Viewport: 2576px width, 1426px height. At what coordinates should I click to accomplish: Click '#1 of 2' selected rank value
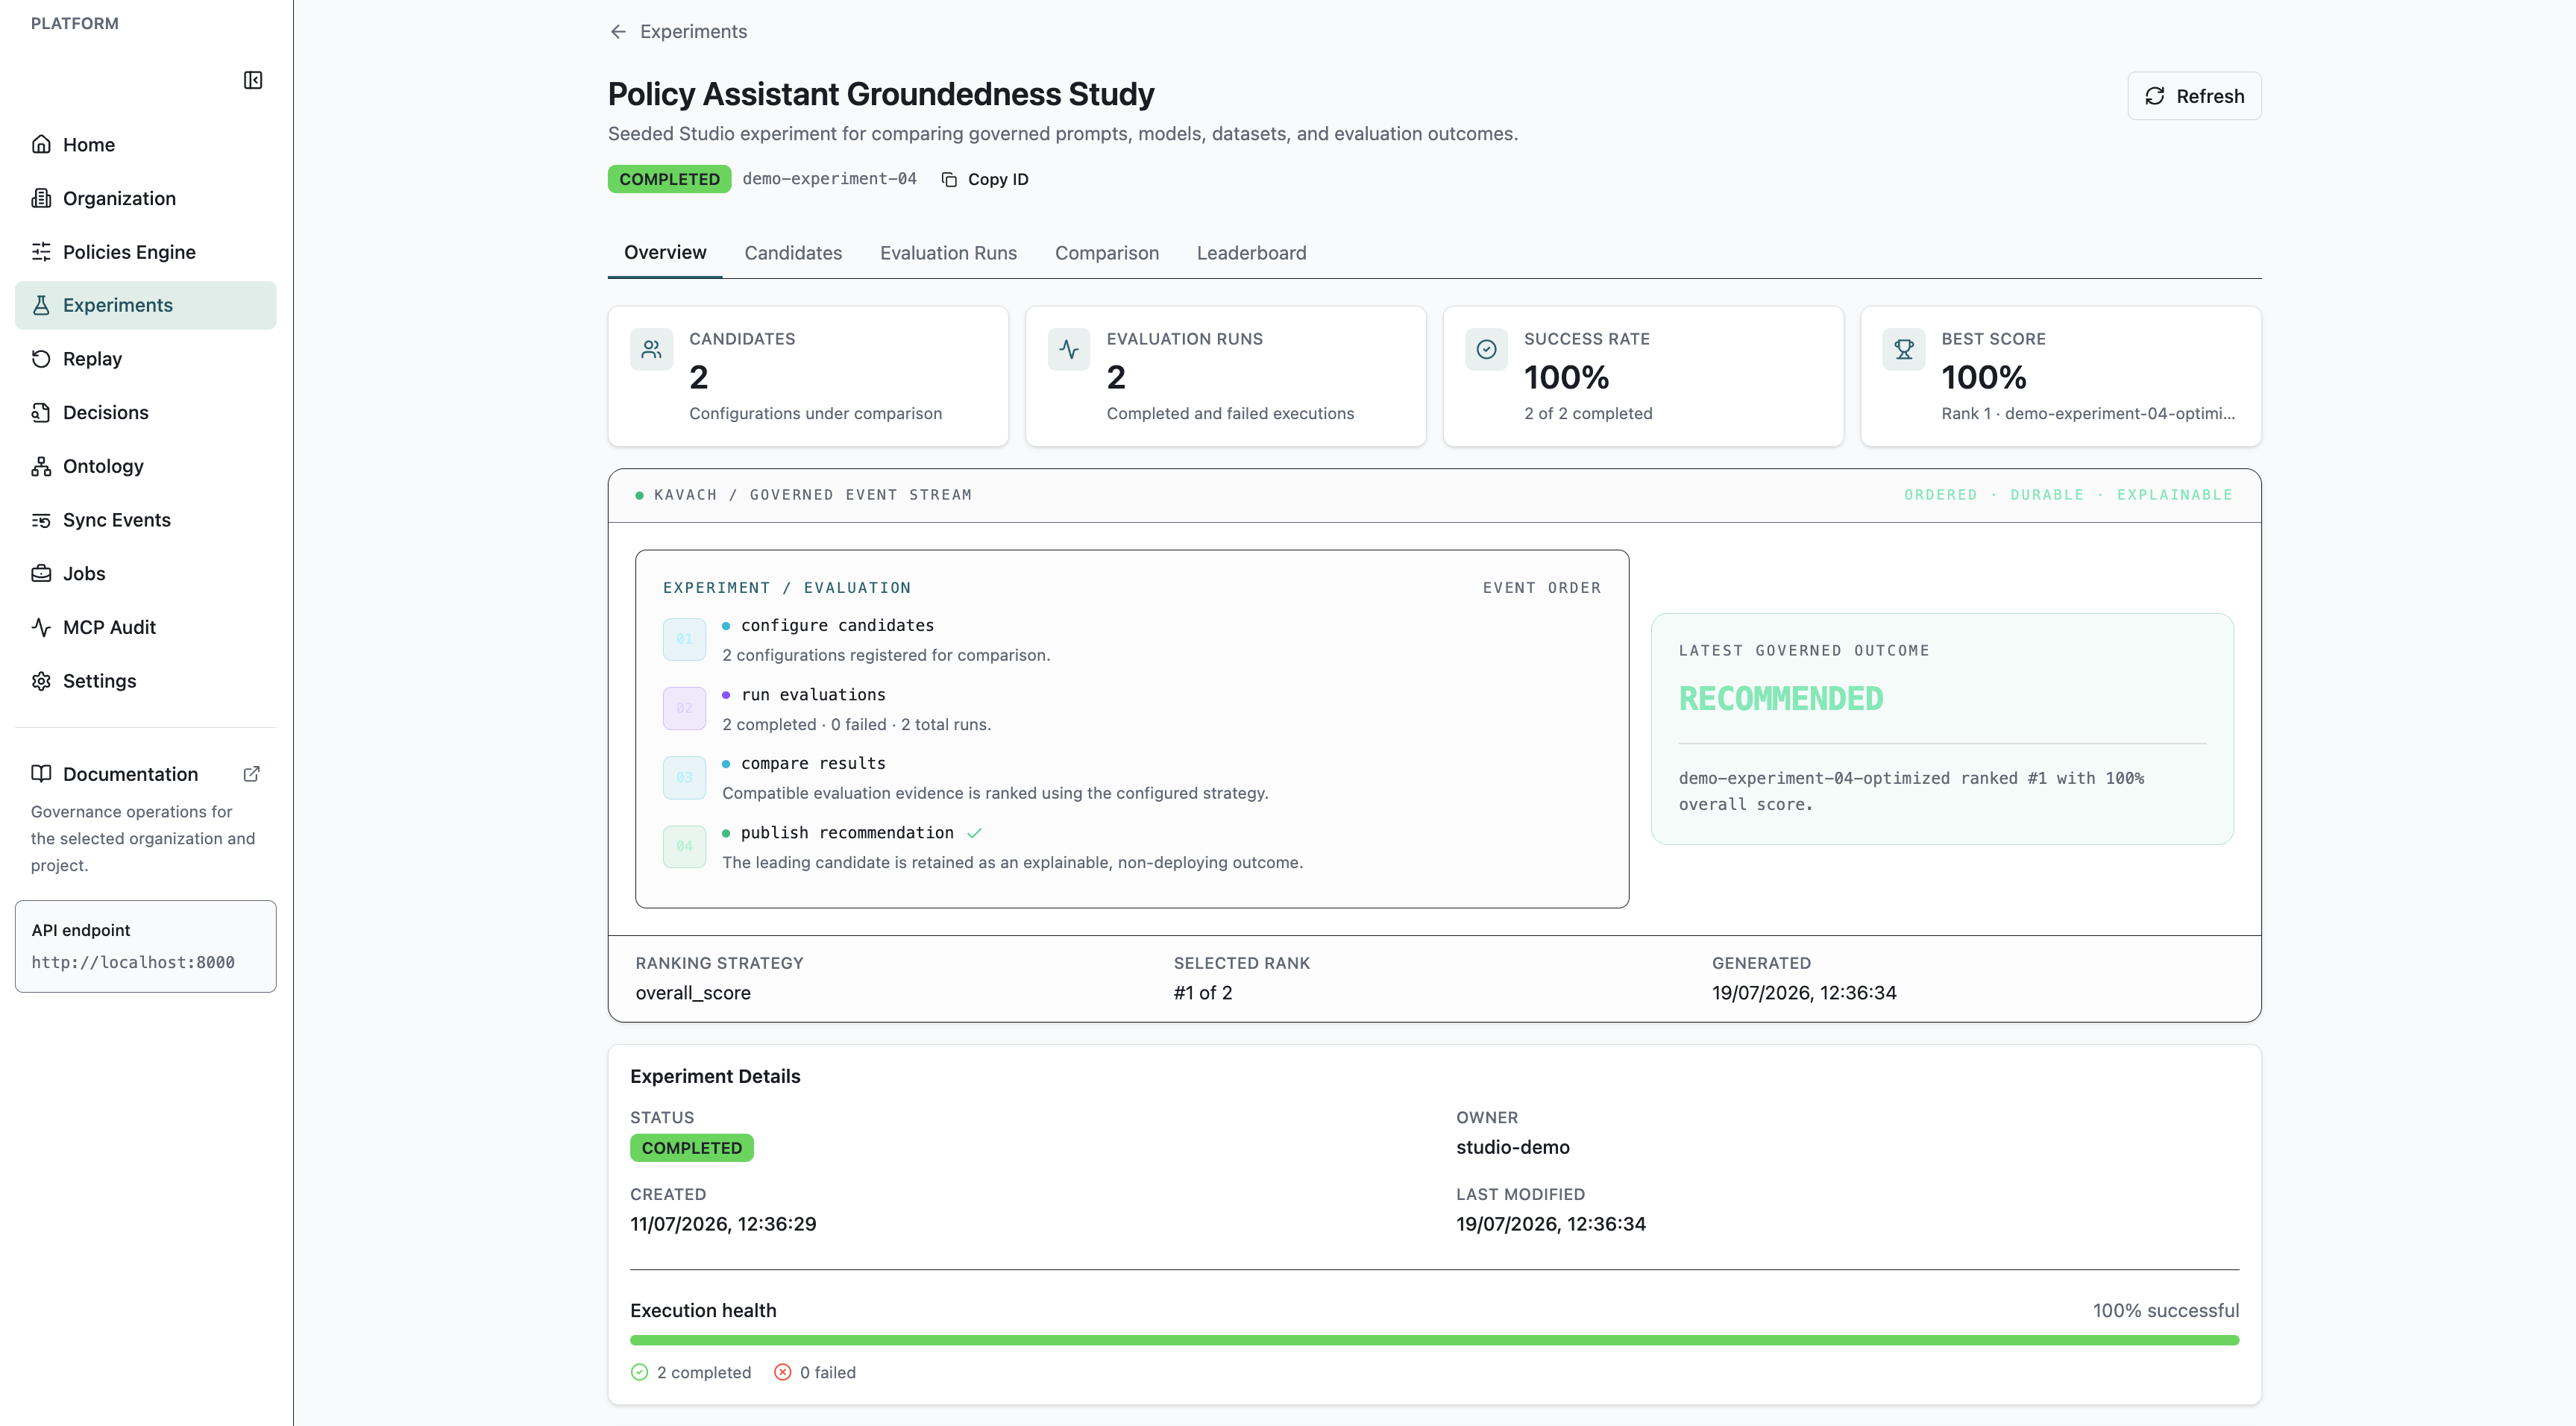[x=1203, y=993]
